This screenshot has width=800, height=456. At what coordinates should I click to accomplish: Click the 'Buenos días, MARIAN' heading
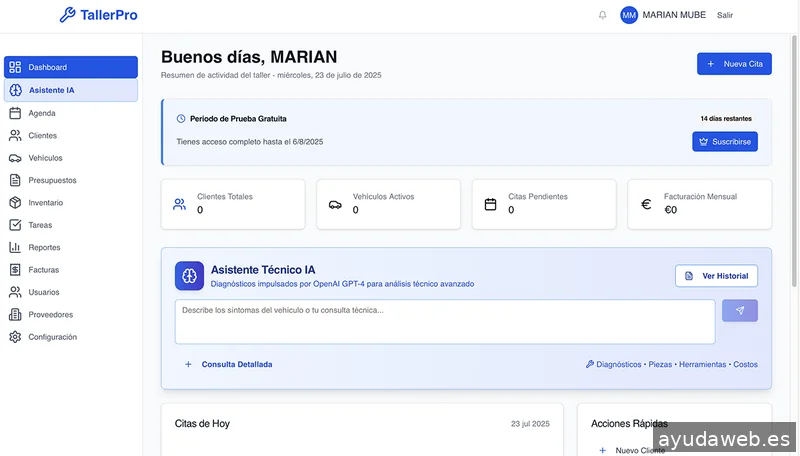coord(249,57)
